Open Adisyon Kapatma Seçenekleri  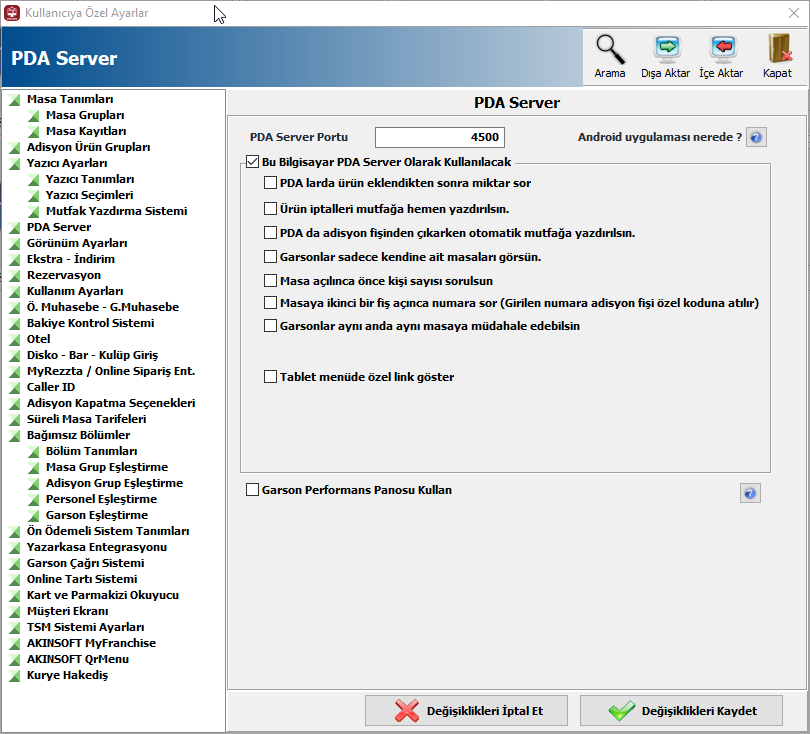pos(111,403)
